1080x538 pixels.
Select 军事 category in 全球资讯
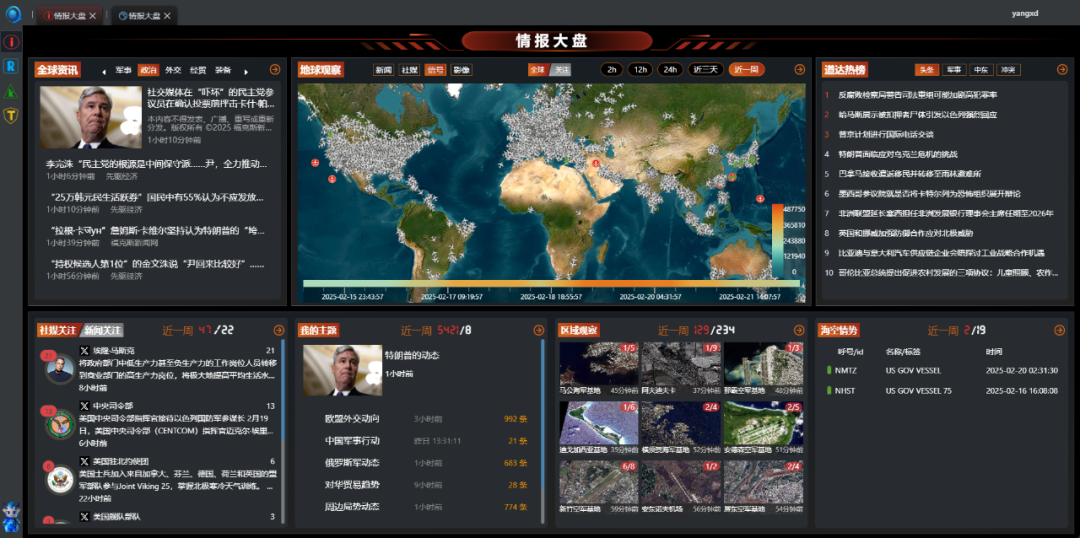(123, 70)
